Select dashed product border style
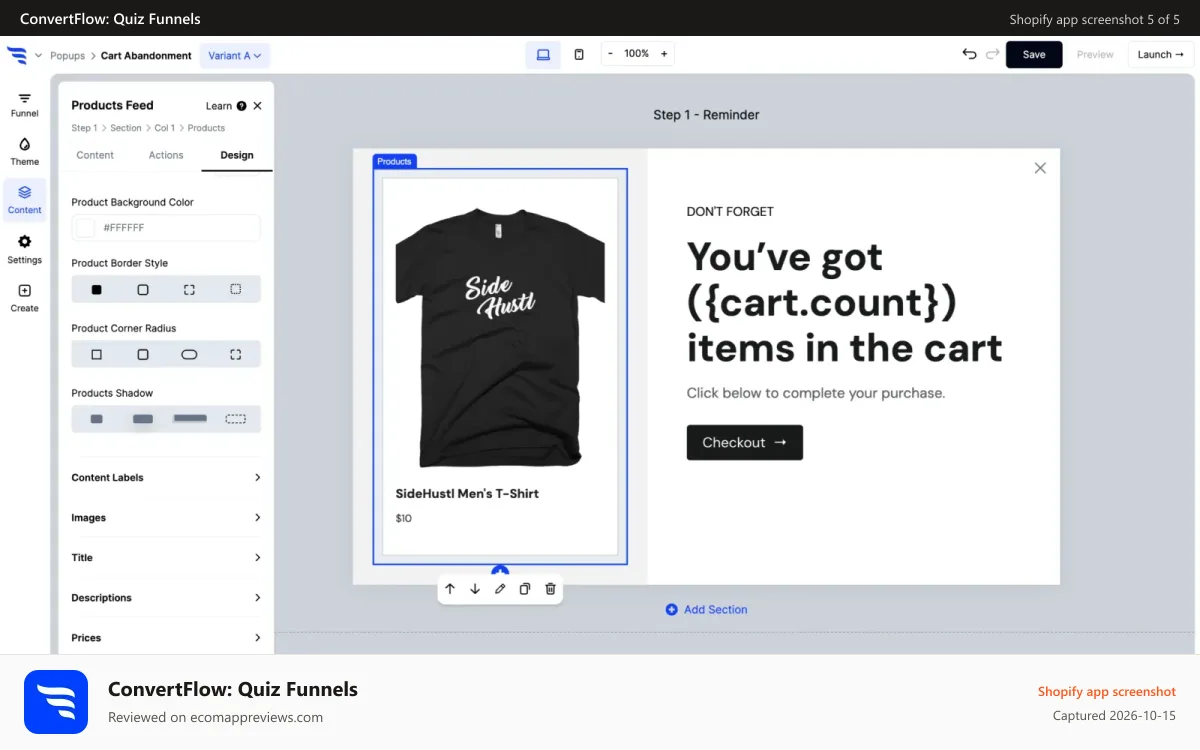 tap(189, 289)
